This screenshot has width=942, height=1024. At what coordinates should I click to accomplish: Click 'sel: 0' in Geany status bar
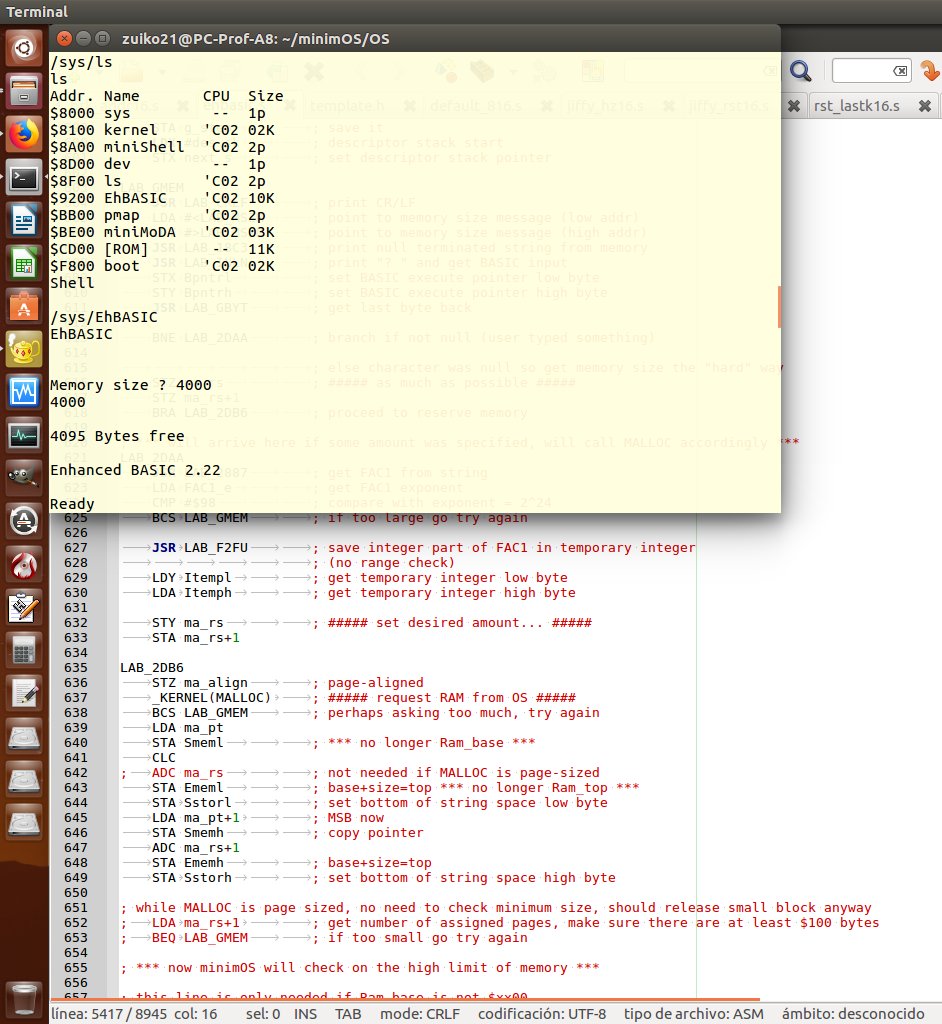[263, 1014]
